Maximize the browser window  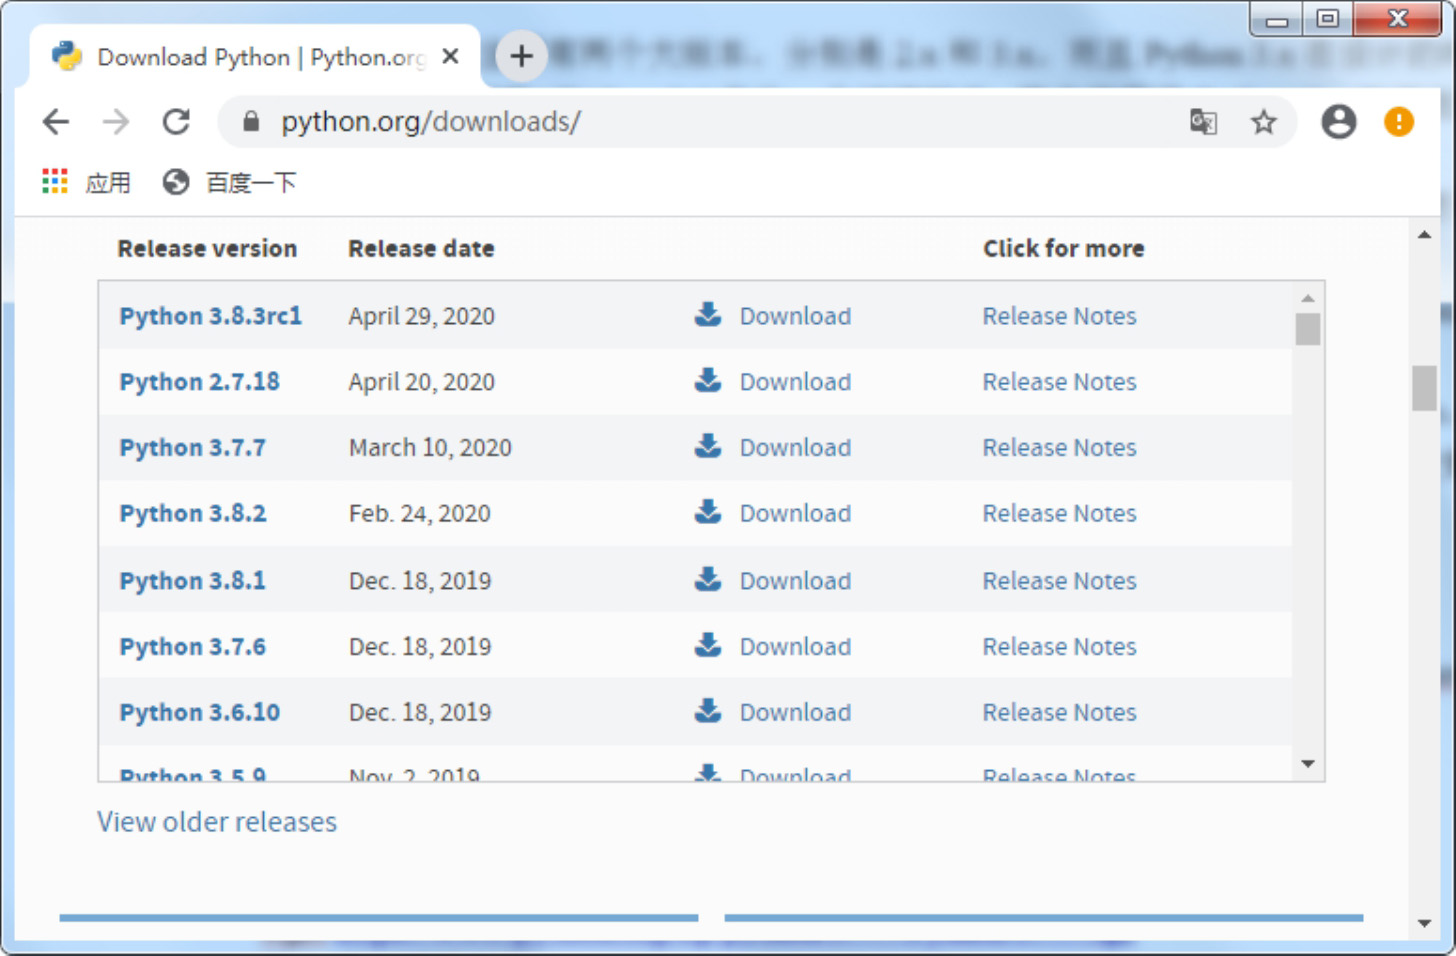(1327, 19)
